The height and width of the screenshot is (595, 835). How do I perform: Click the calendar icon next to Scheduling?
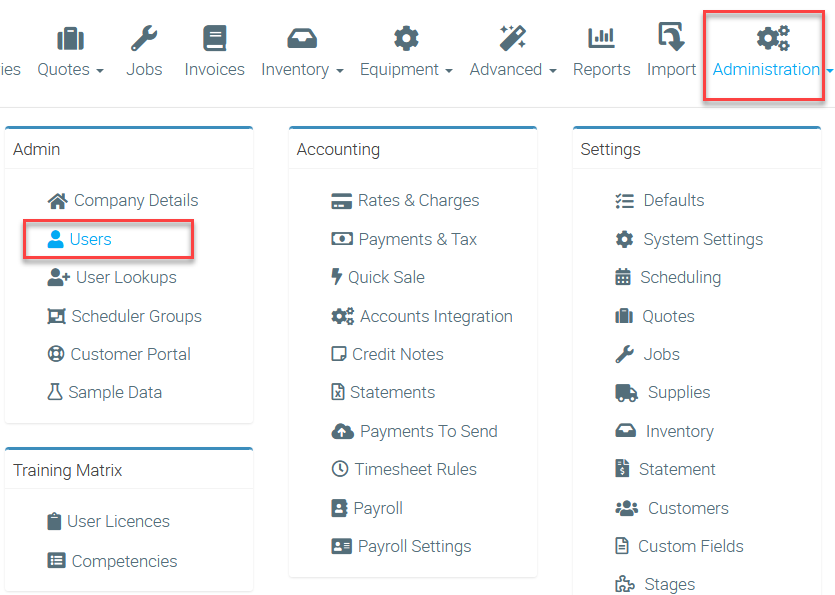(x=623, y=278)
